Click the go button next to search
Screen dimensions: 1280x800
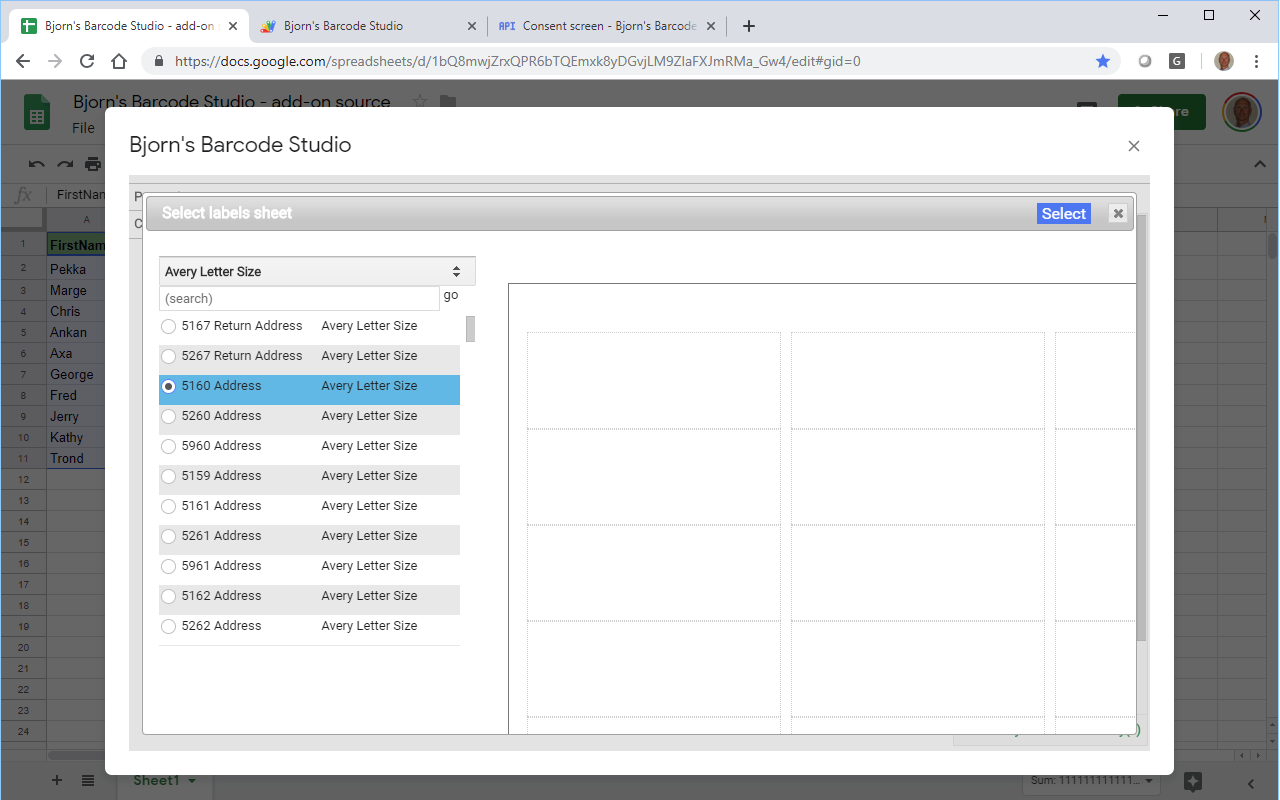pos(451,295)
